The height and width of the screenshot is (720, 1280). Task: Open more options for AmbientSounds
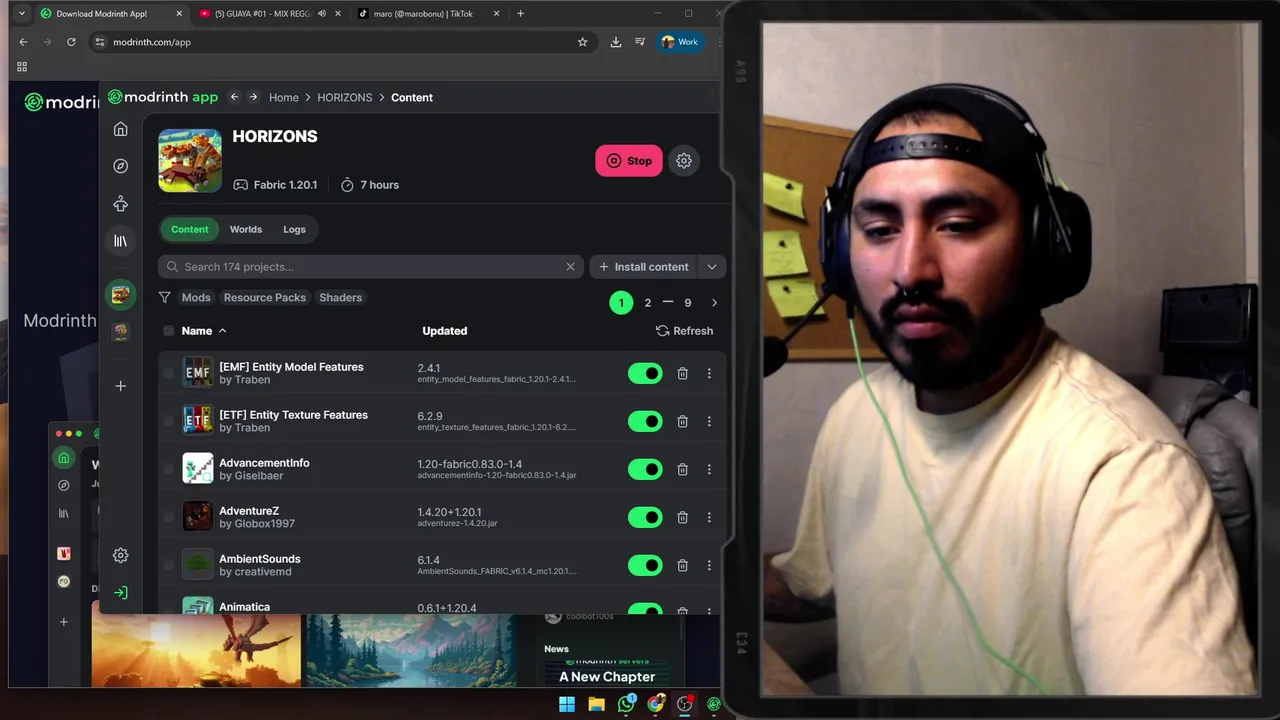(x=709, y=565)
